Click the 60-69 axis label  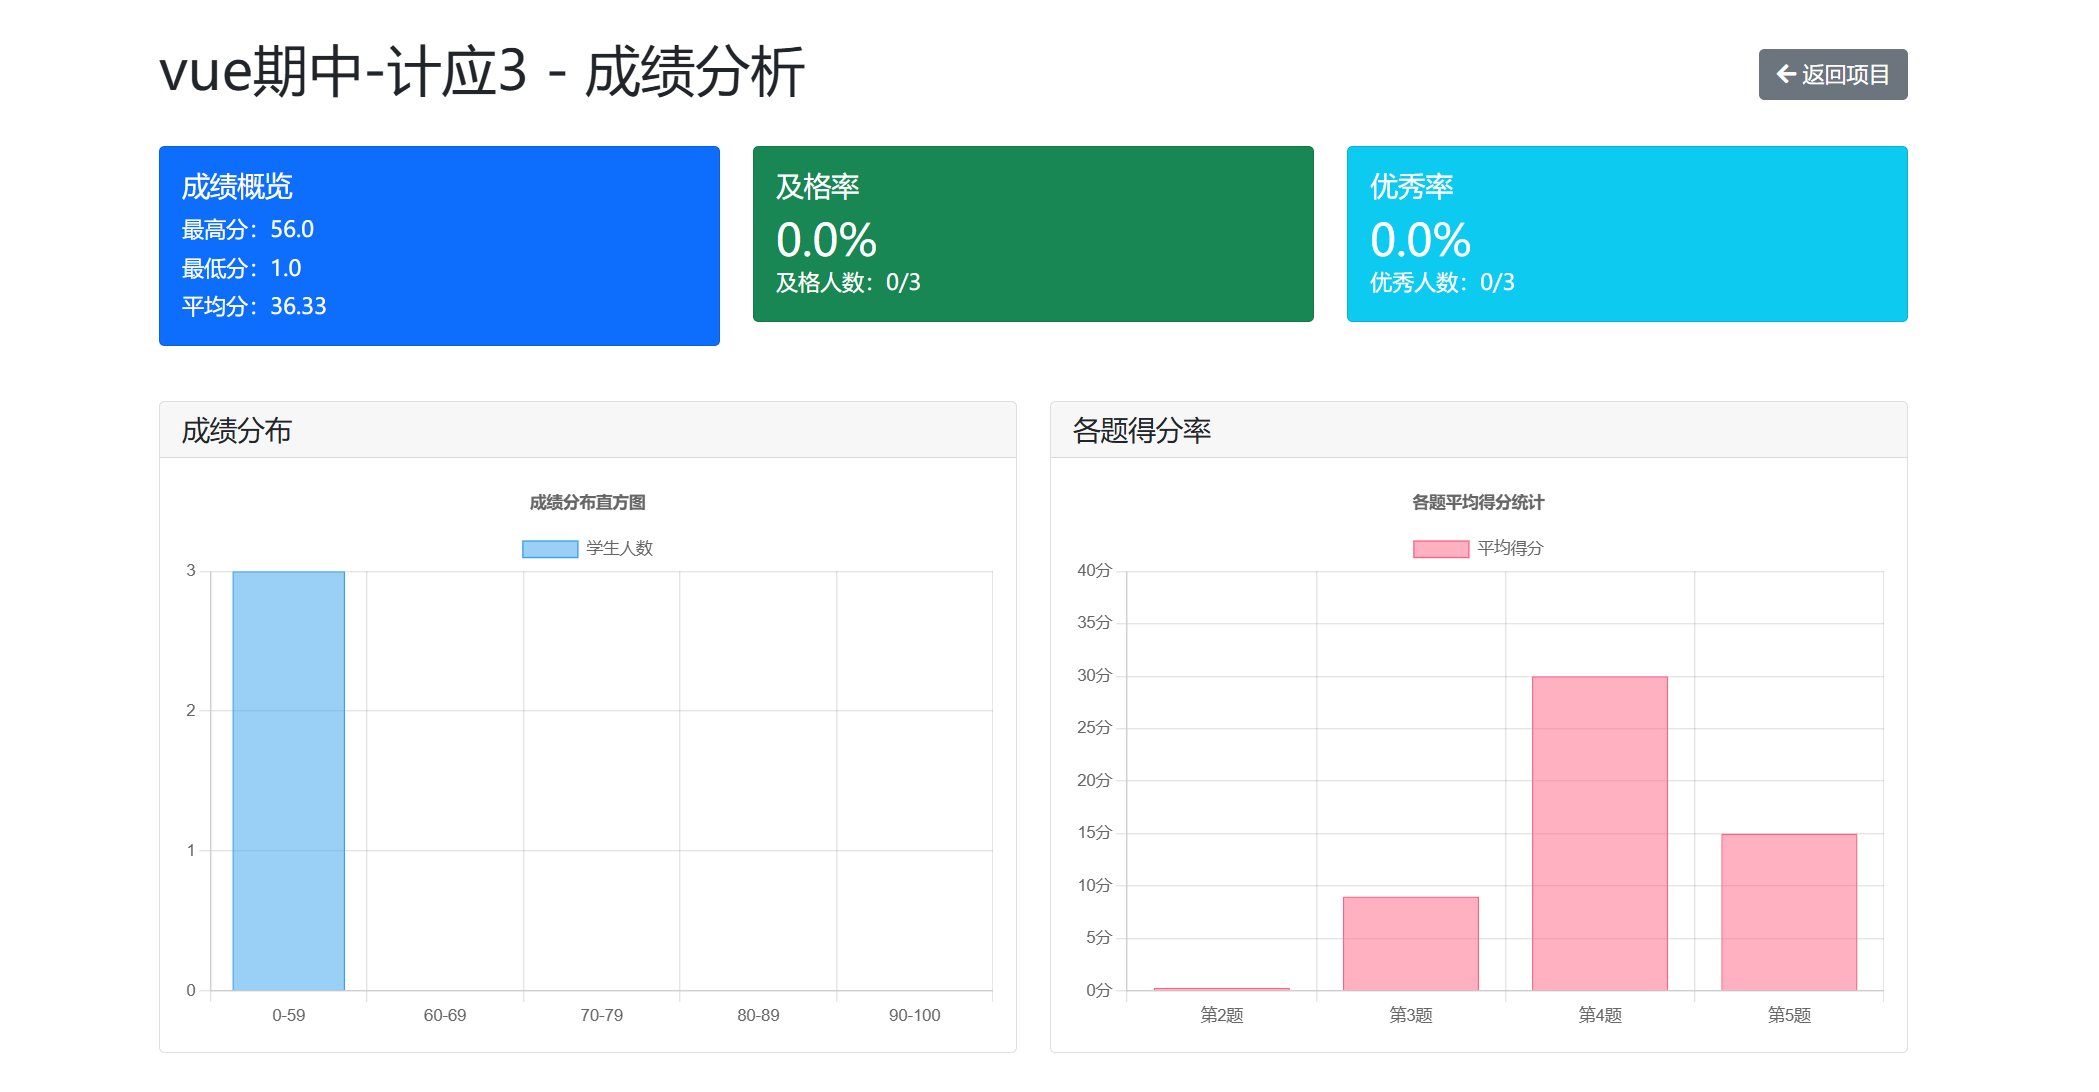(x=445, y=1015)
